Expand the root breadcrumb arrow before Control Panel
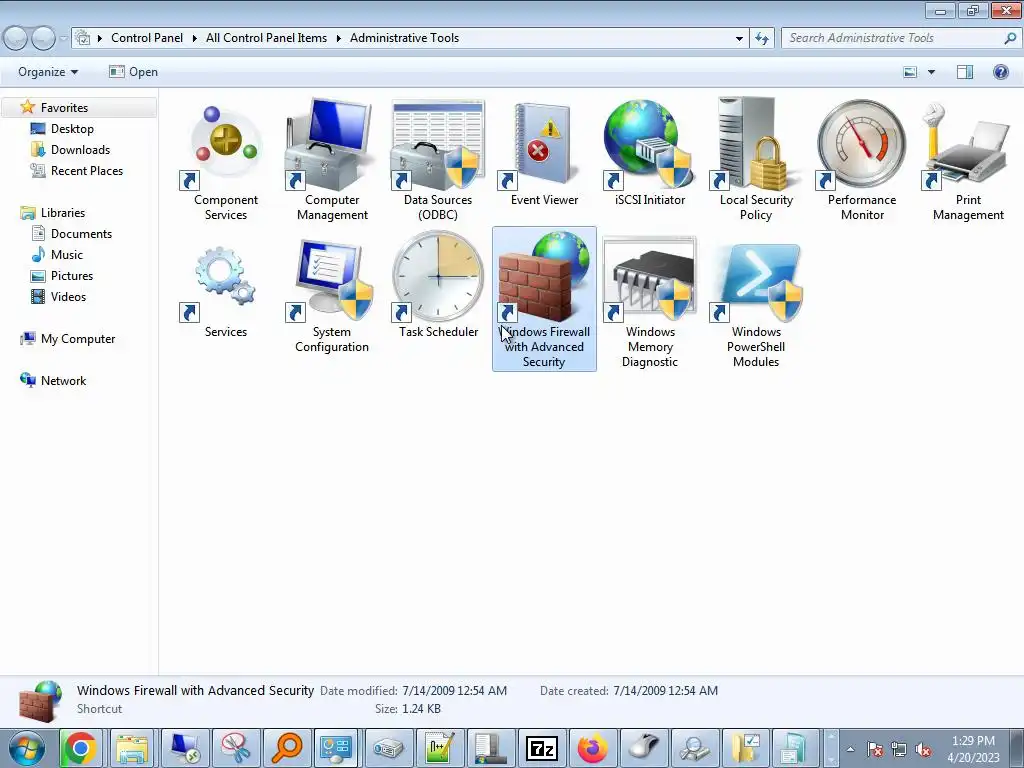 coord(100,38)
